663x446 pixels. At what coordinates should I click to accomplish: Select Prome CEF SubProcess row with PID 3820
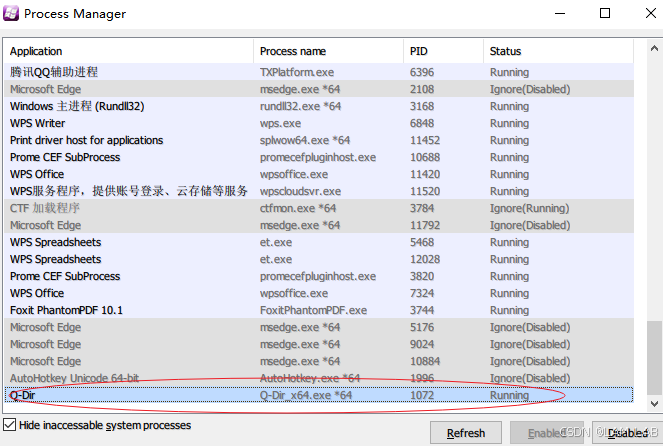coord(319,276)
